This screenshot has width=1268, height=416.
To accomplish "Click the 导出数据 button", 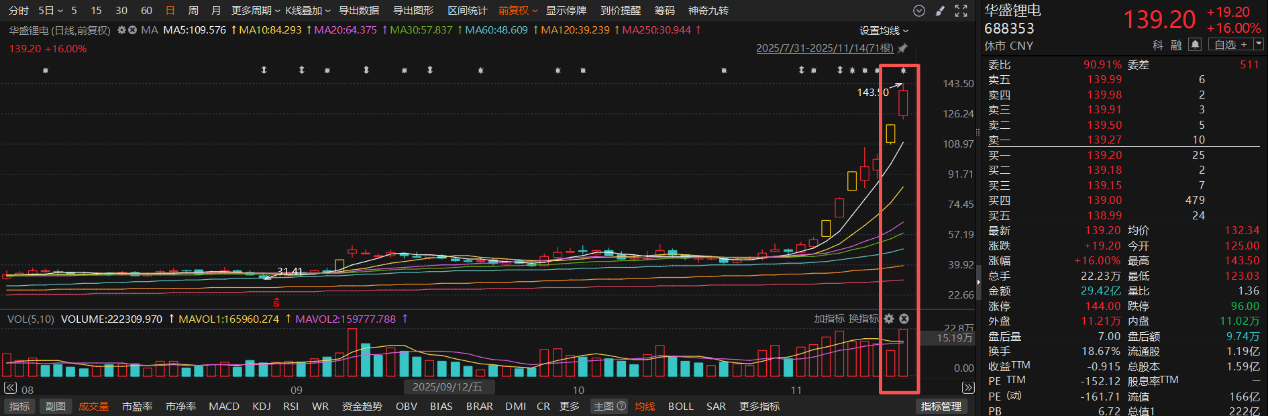I will tap(358, 10).
